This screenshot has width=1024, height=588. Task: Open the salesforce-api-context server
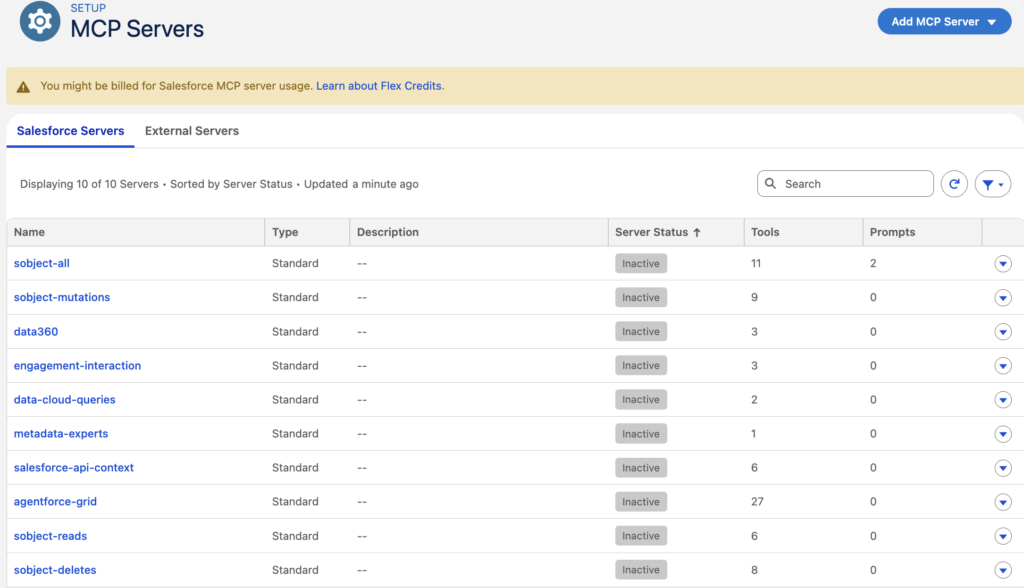74,468
